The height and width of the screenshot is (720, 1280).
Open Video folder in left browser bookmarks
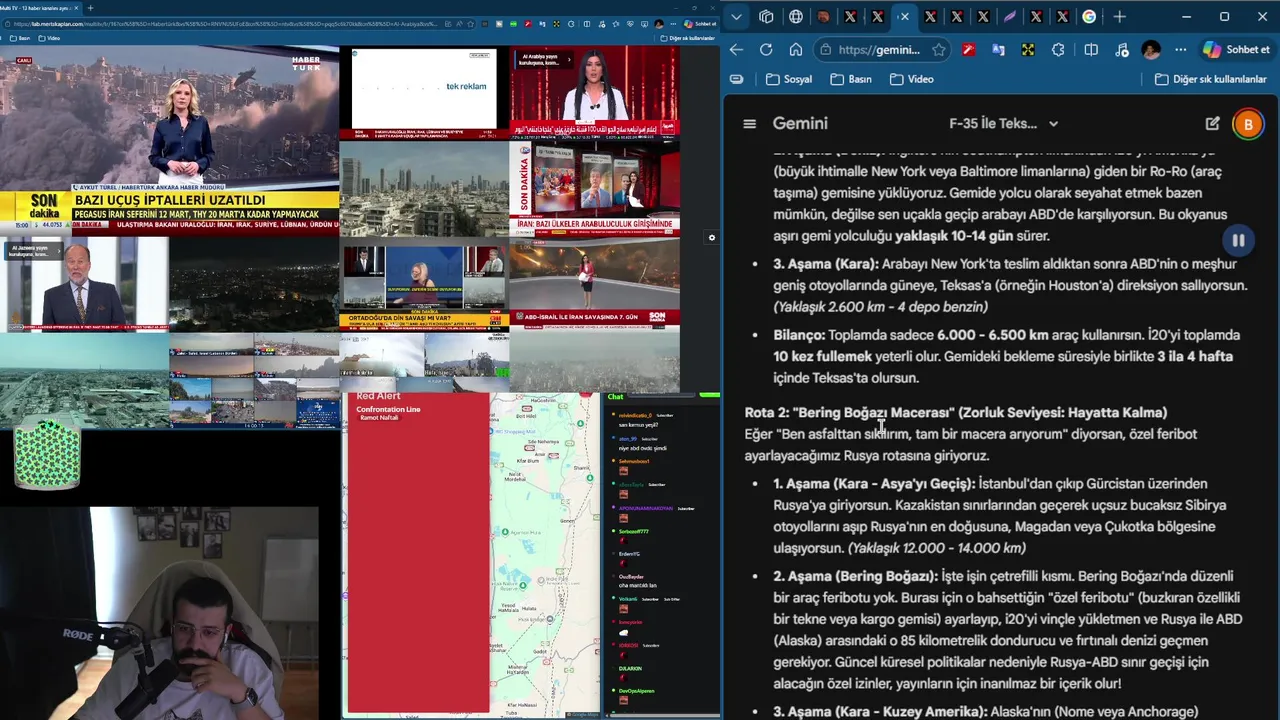point(48,38)
